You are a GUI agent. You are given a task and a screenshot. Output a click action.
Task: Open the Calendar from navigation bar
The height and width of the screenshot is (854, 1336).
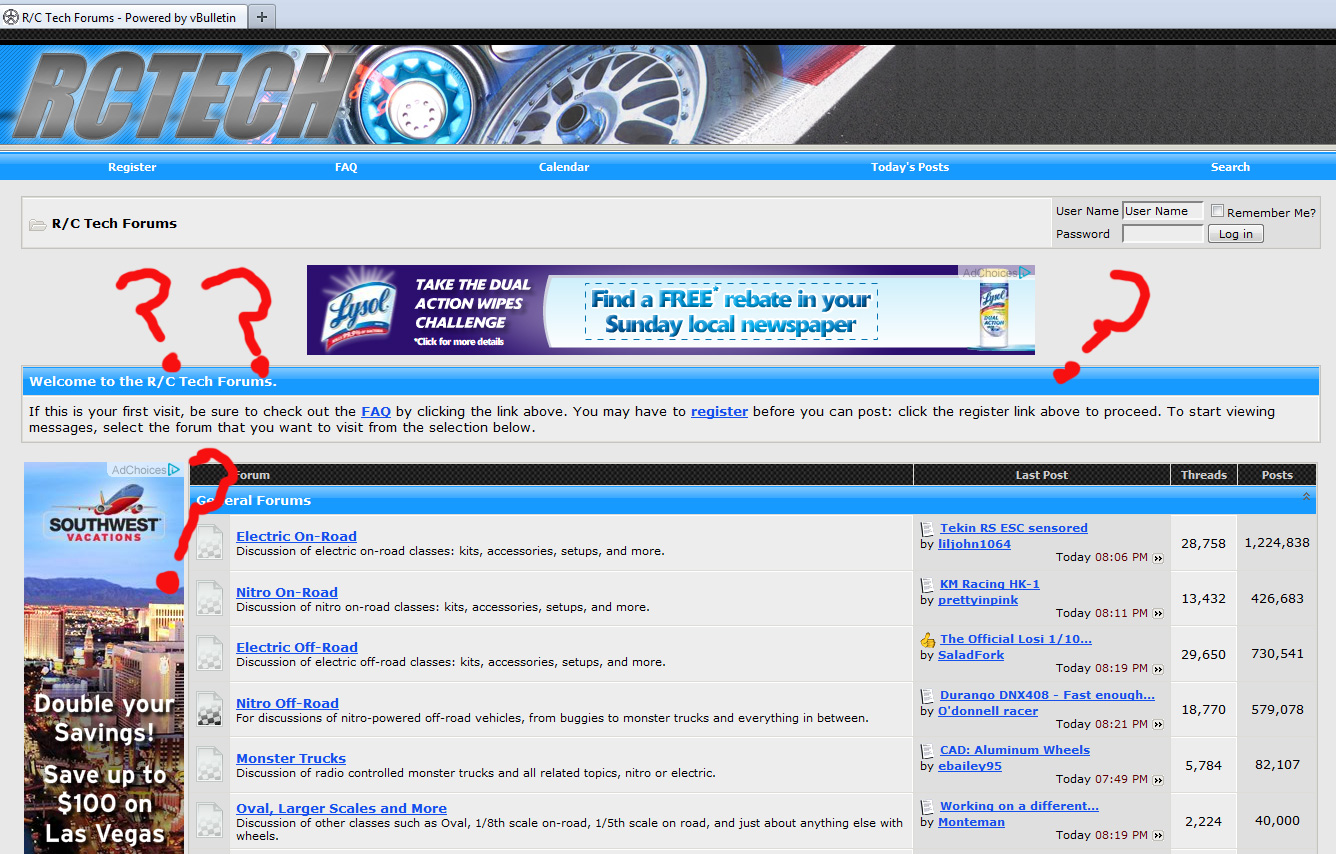click(564, 167)
